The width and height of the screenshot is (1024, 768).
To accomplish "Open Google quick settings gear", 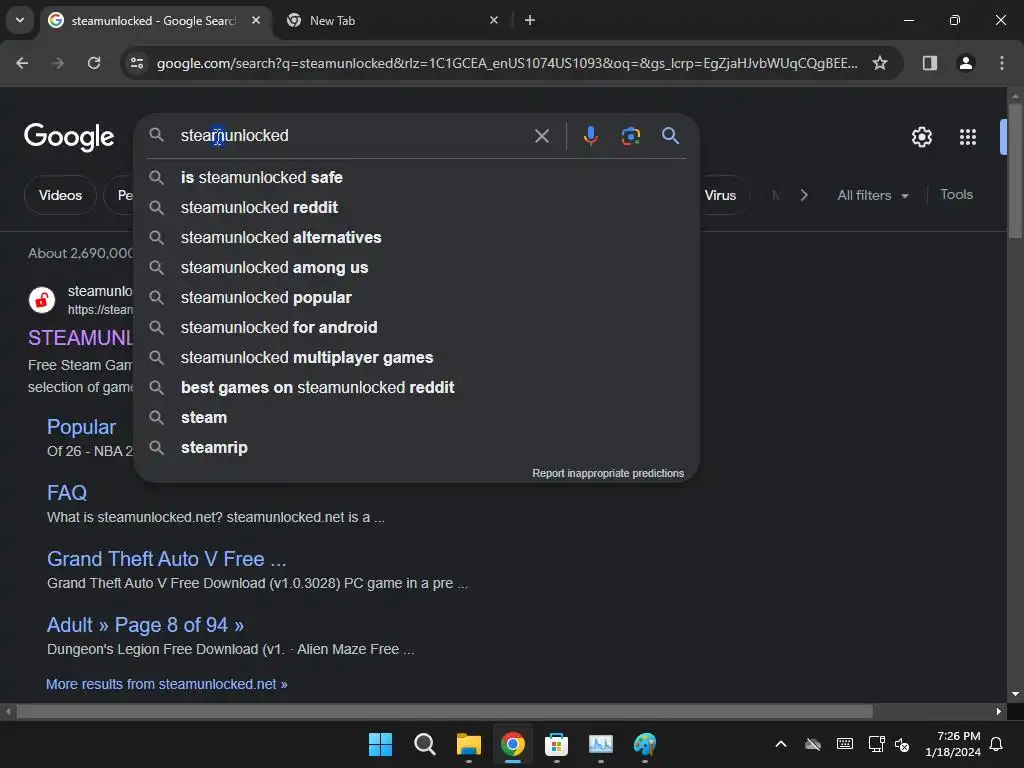I will click(x=921, y=137).
